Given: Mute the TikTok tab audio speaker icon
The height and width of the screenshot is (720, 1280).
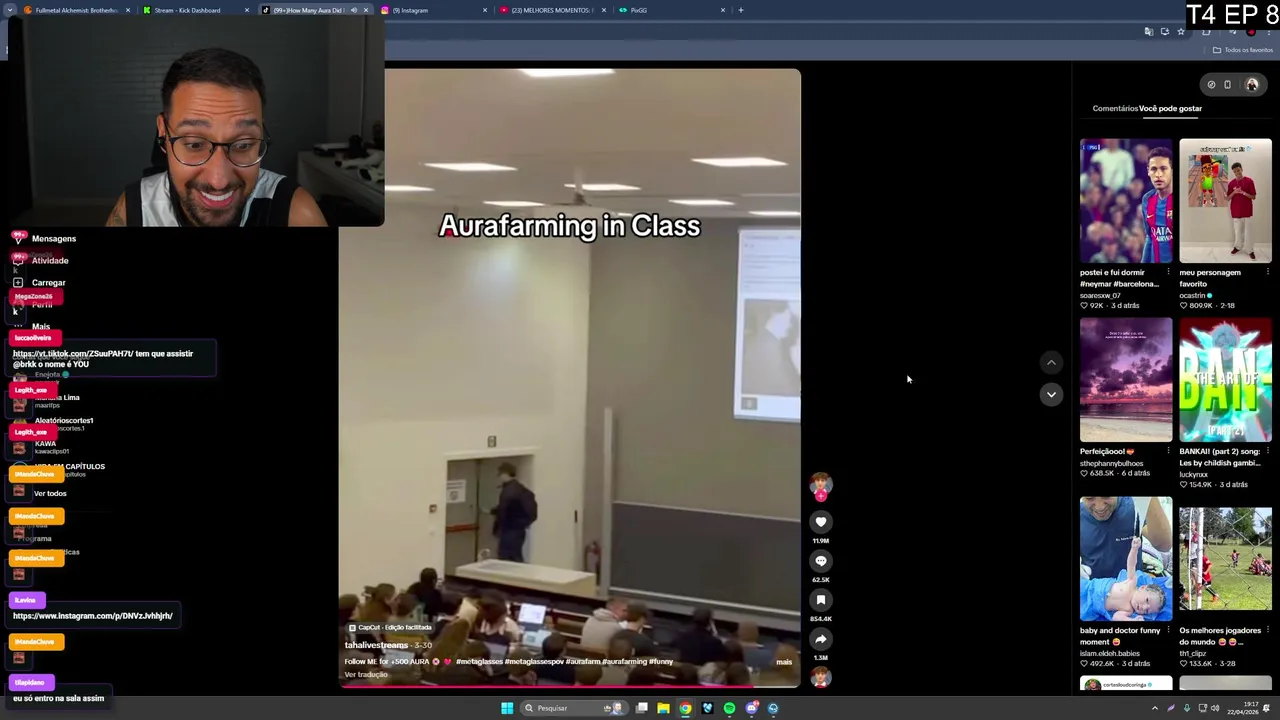Looking at the screenshot, I should 353,10.
